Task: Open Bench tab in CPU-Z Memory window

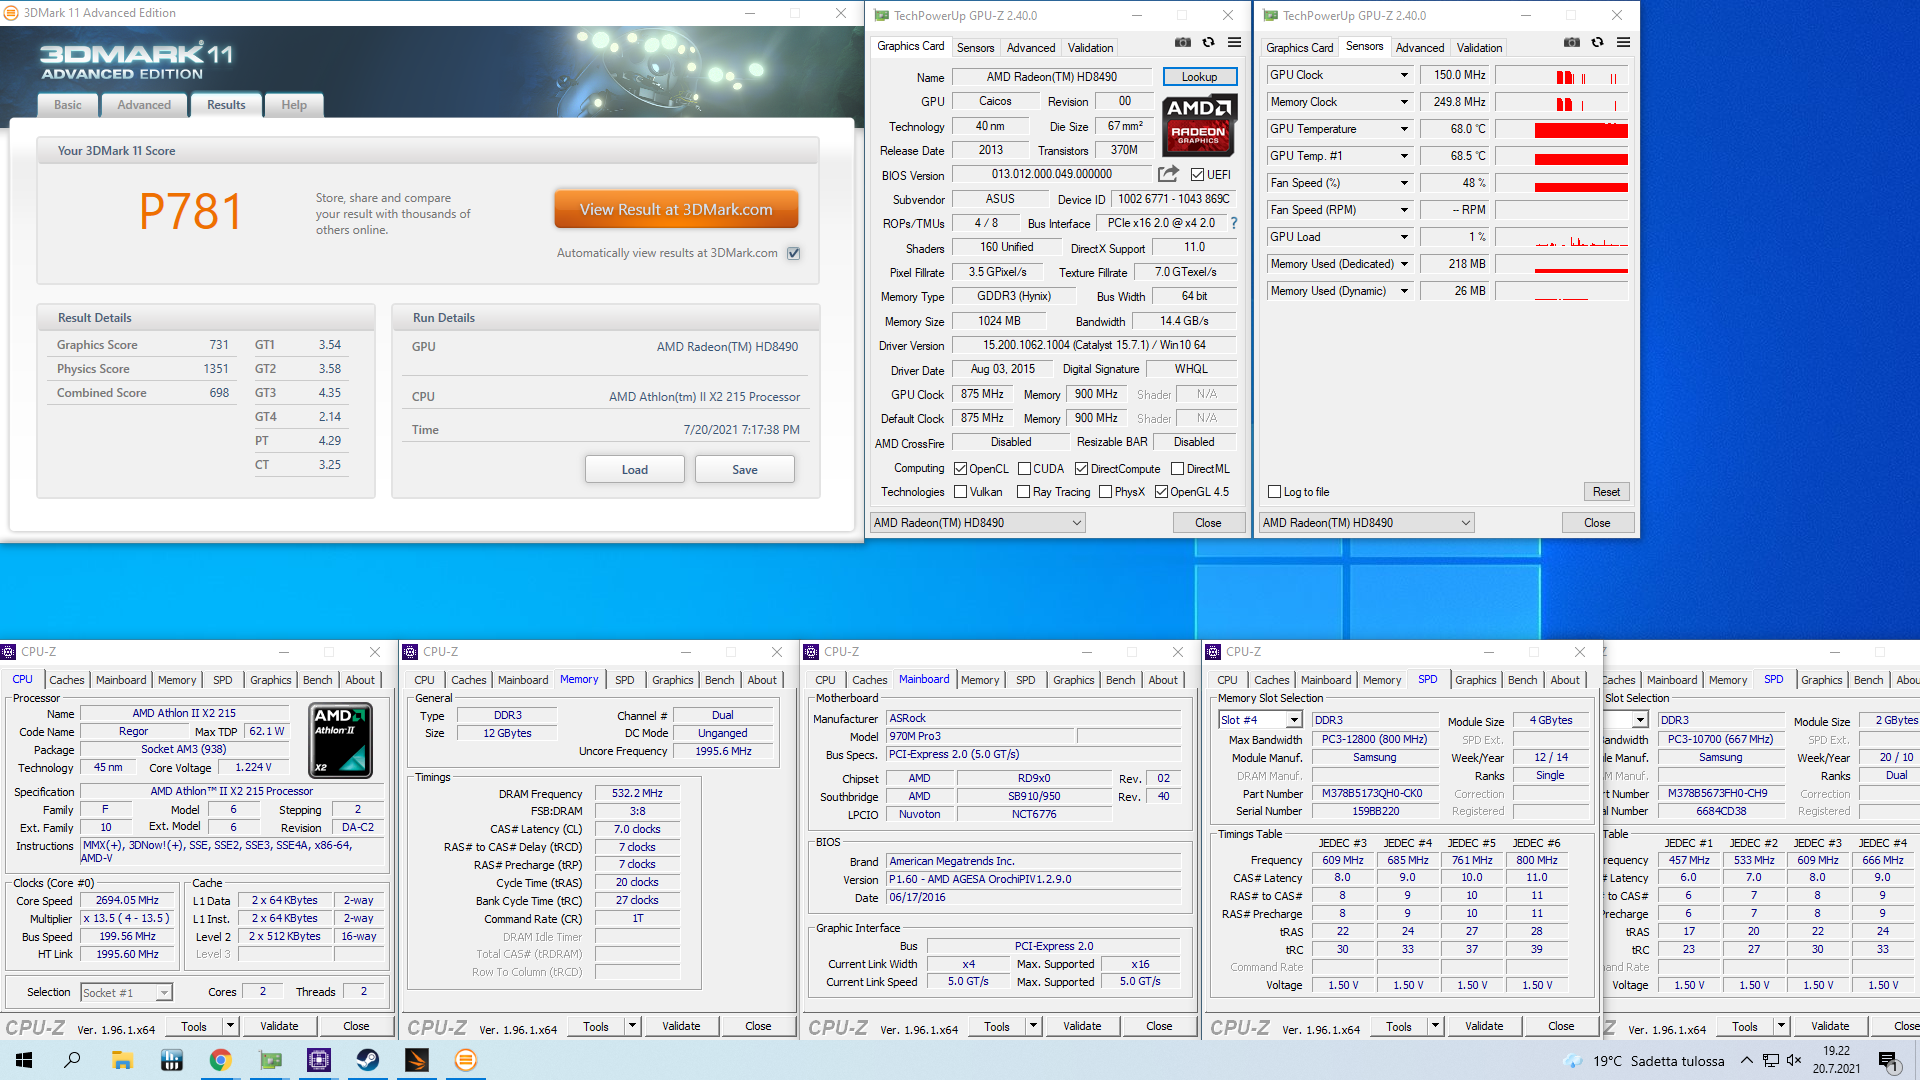Action: 719,680
